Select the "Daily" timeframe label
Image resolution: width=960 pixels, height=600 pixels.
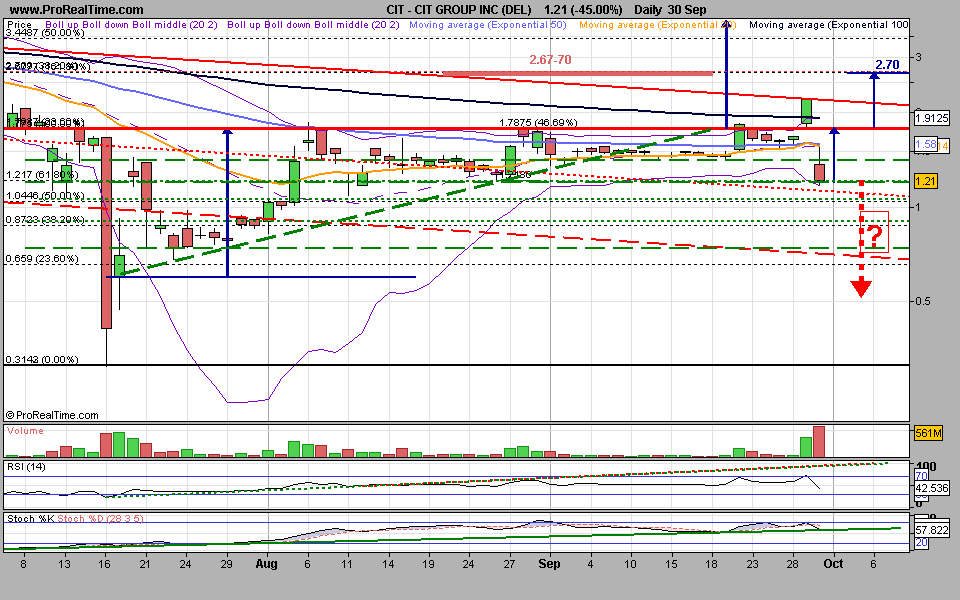click(x=649, y=10)
